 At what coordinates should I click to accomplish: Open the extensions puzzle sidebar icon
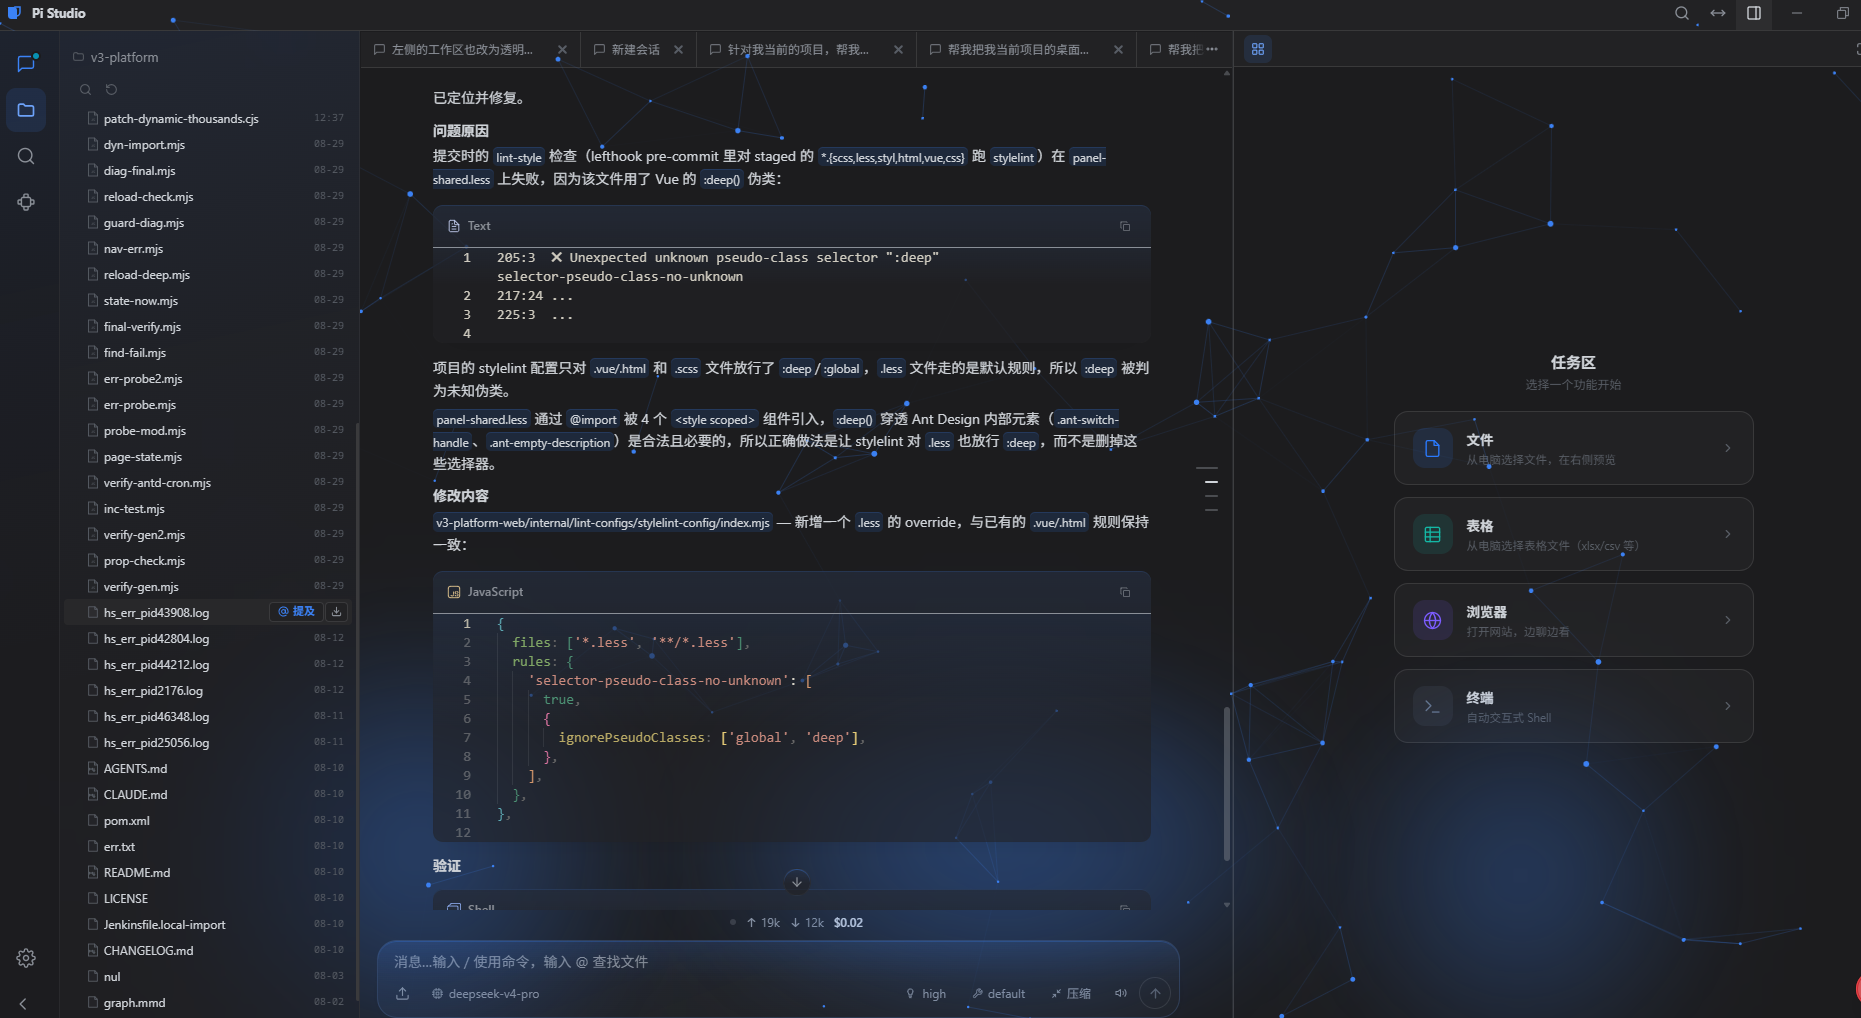point(26,202)
